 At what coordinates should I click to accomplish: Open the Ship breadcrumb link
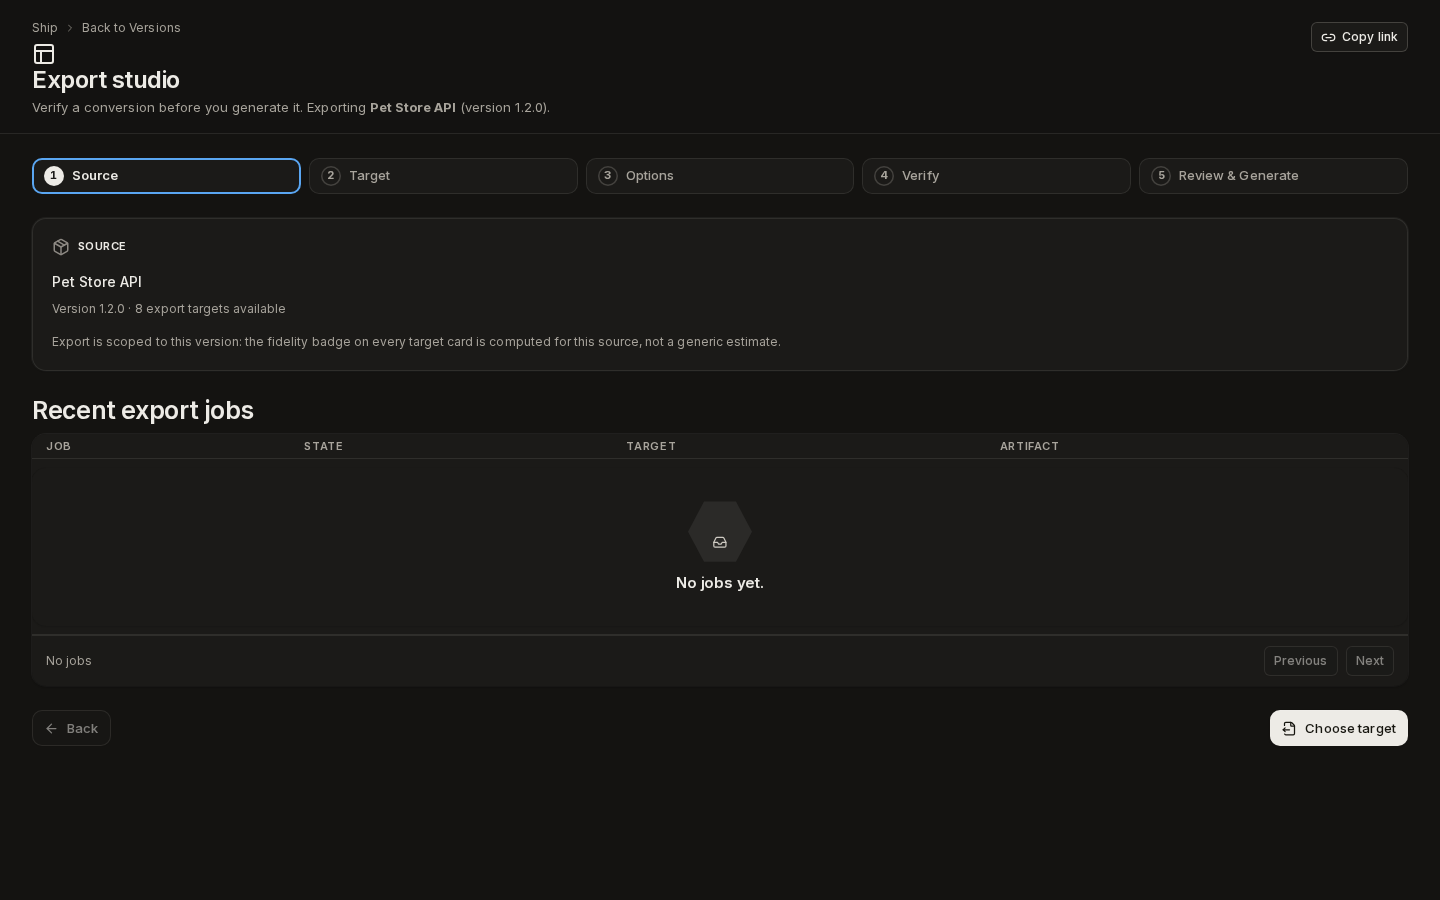(45, 28)
